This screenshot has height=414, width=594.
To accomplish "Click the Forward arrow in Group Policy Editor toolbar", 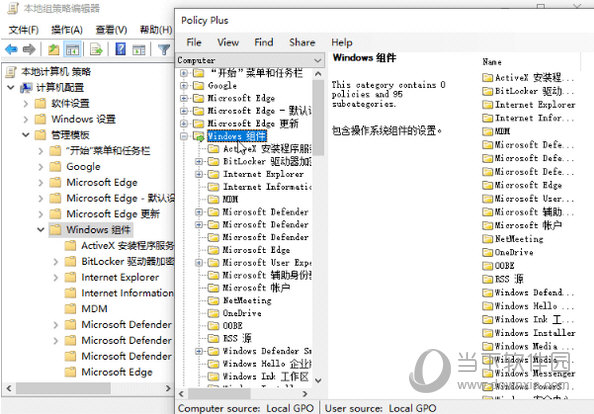I will 29,49.
